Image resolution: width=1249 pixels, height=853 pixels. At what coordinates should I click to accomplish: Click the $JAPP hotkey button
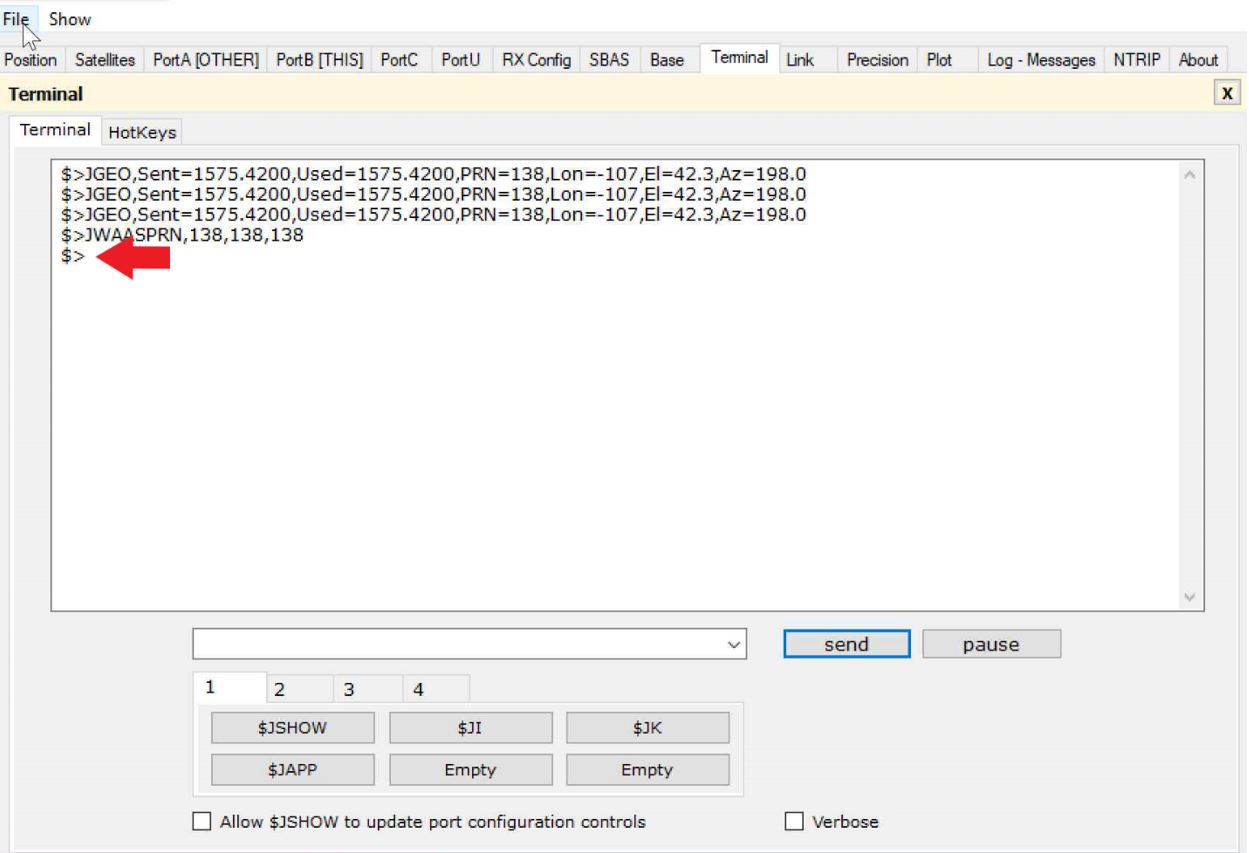(293, 770)
